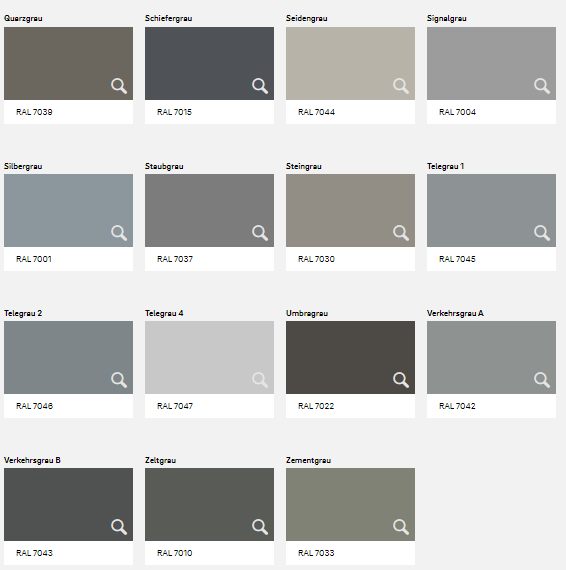Screen dimensions: 566x570
Task: Enlarge Silbergrau via its magnifier icon
Action: [x=119, y=233]
